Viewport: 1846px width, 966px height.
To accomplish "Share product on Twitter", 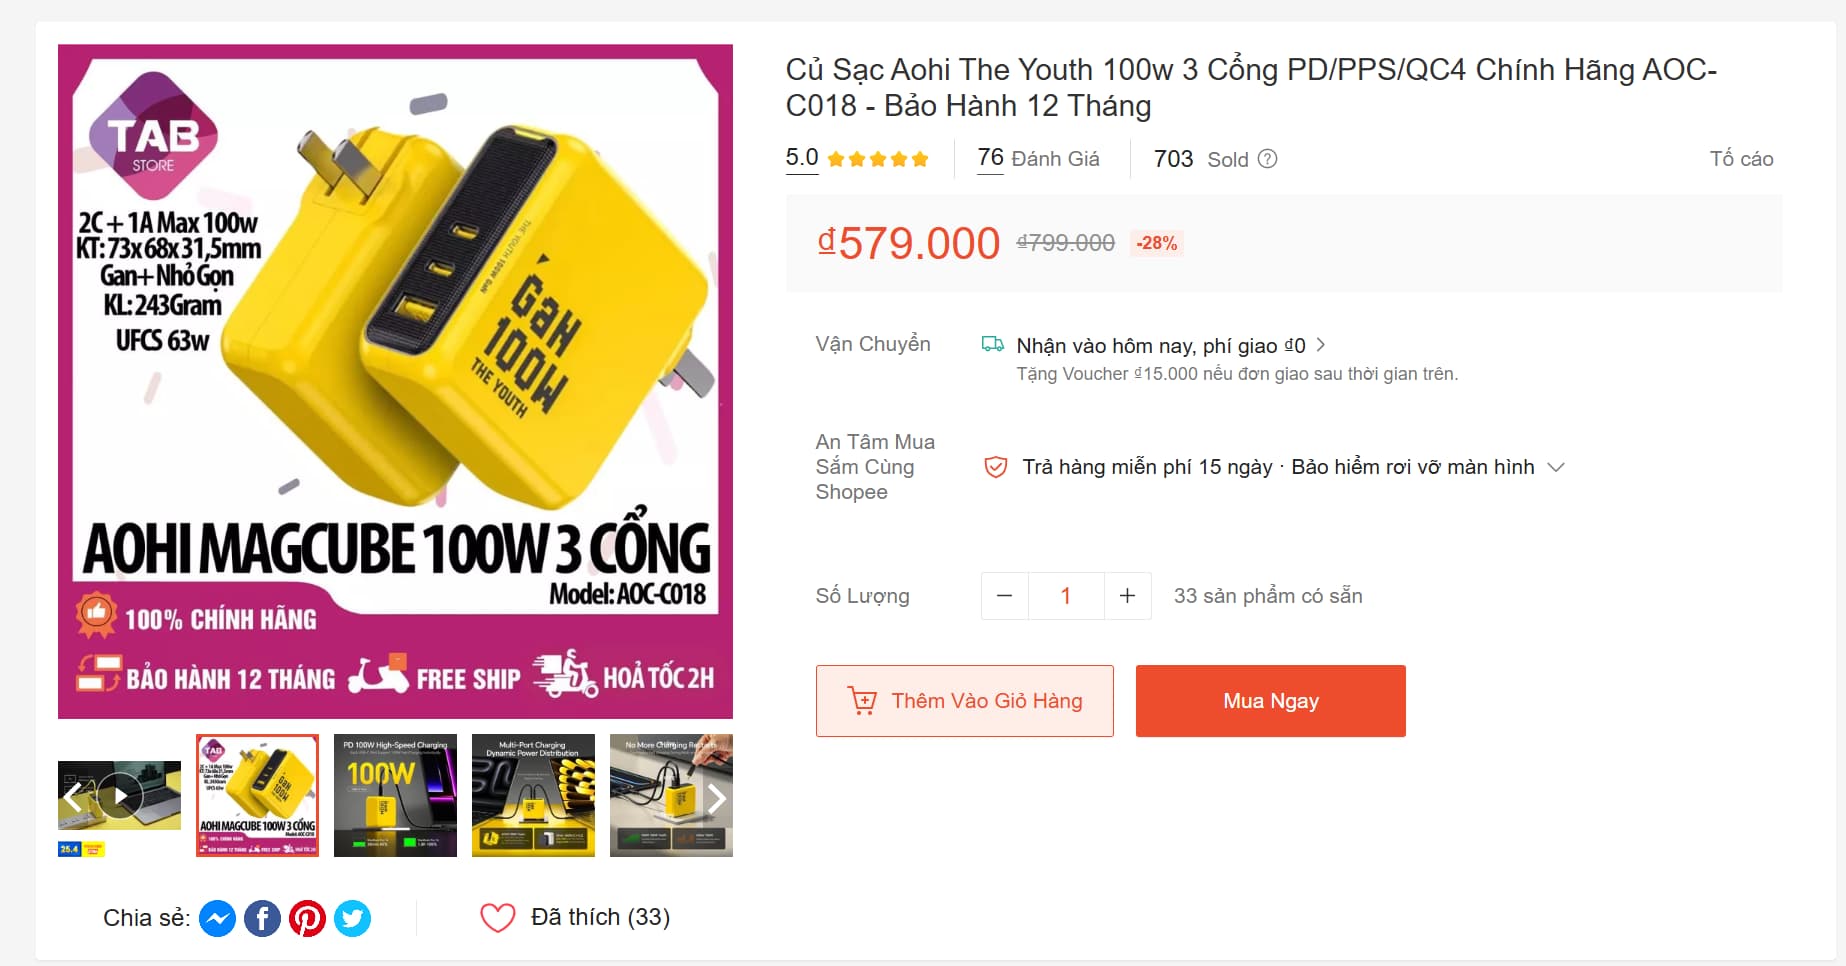I will pos(352,918).
